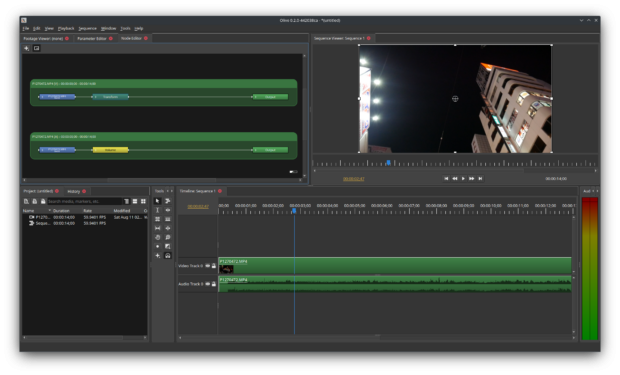Toggle the Audio Track 0 lock
The height and width of the screenshot is (375, 620).
214,284
